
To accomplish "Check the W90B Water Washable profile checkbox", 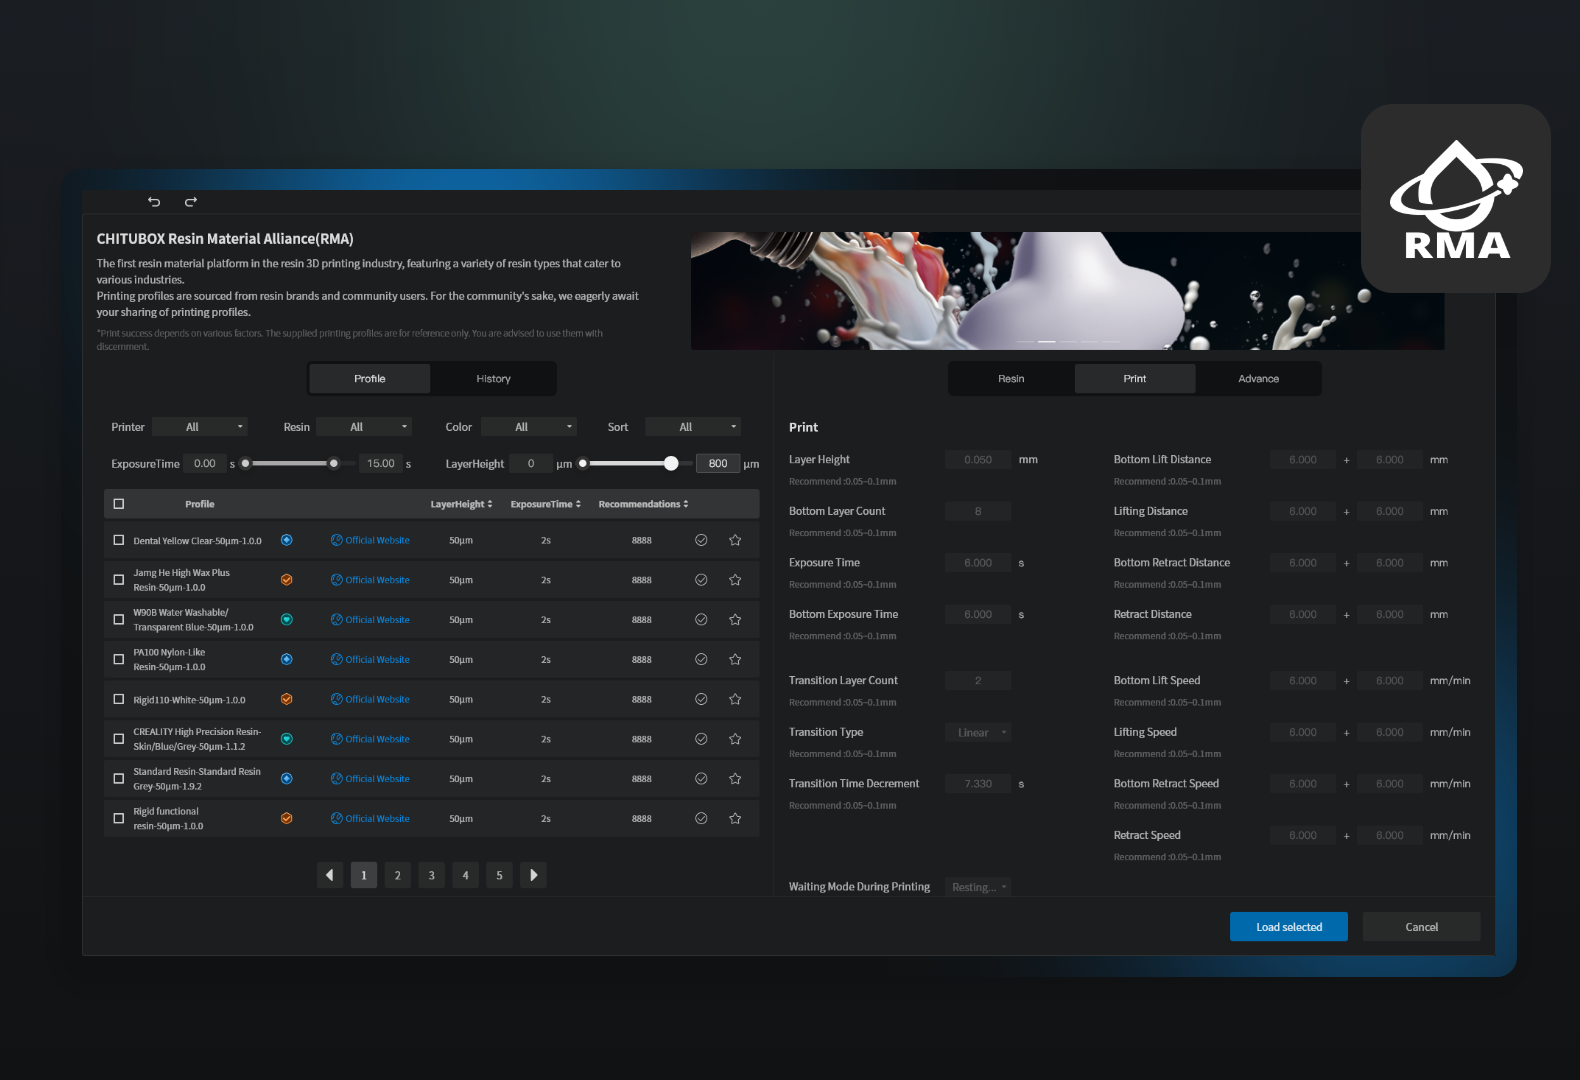I will 119,620.
